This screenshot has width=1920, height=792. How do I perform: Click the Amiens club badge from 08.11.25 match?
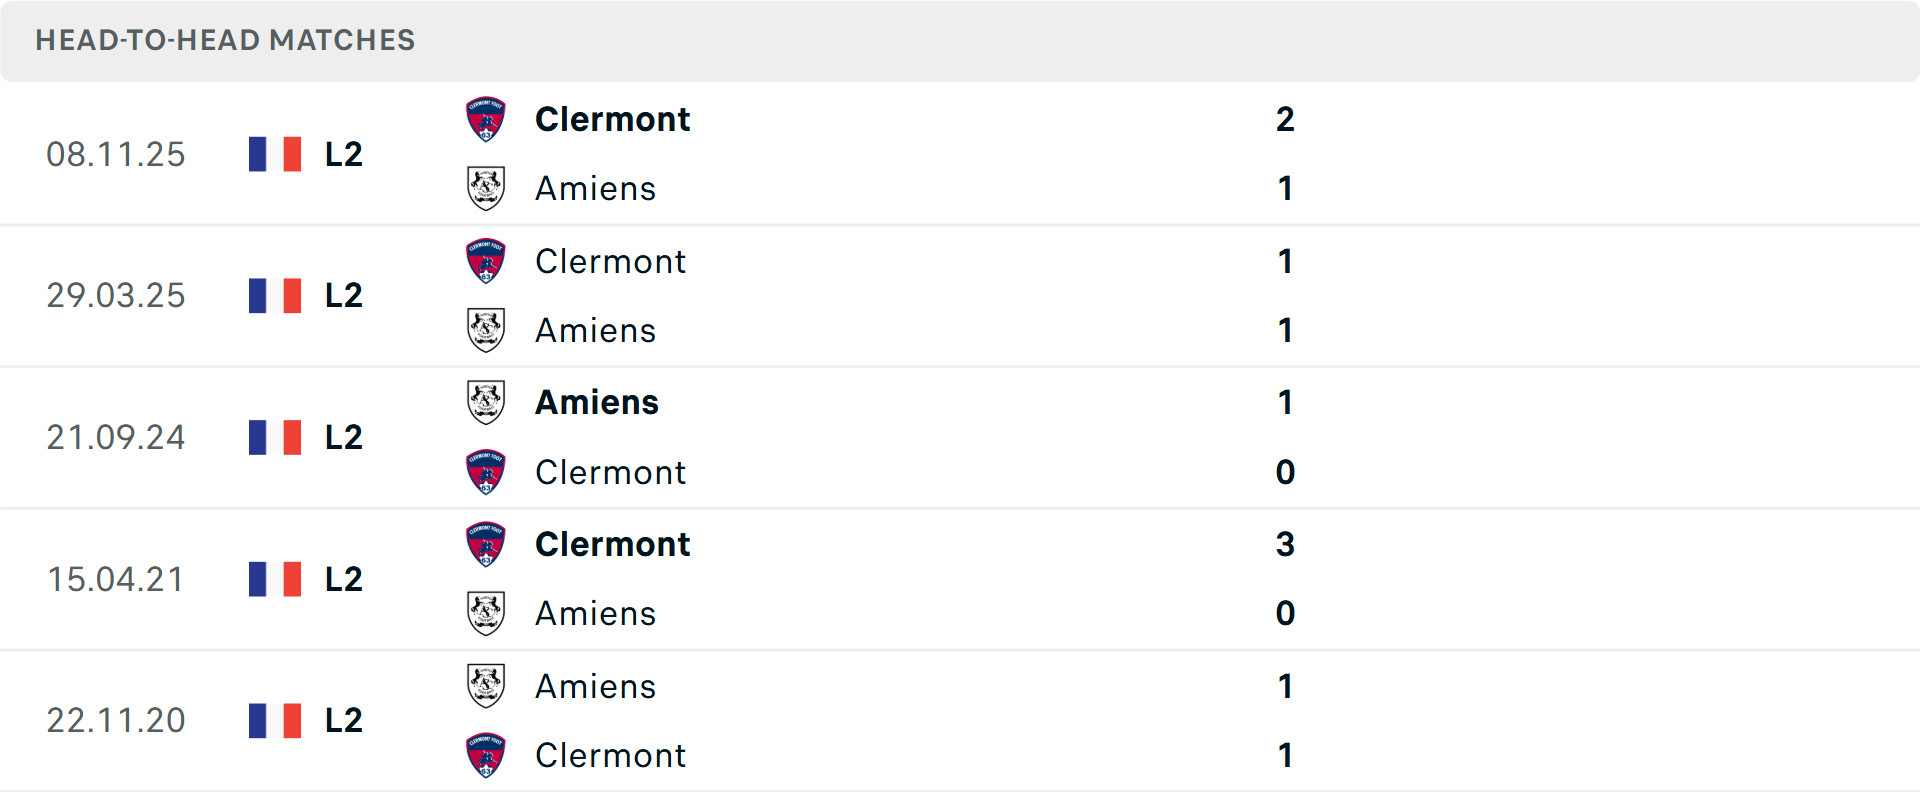coord(486,188)
